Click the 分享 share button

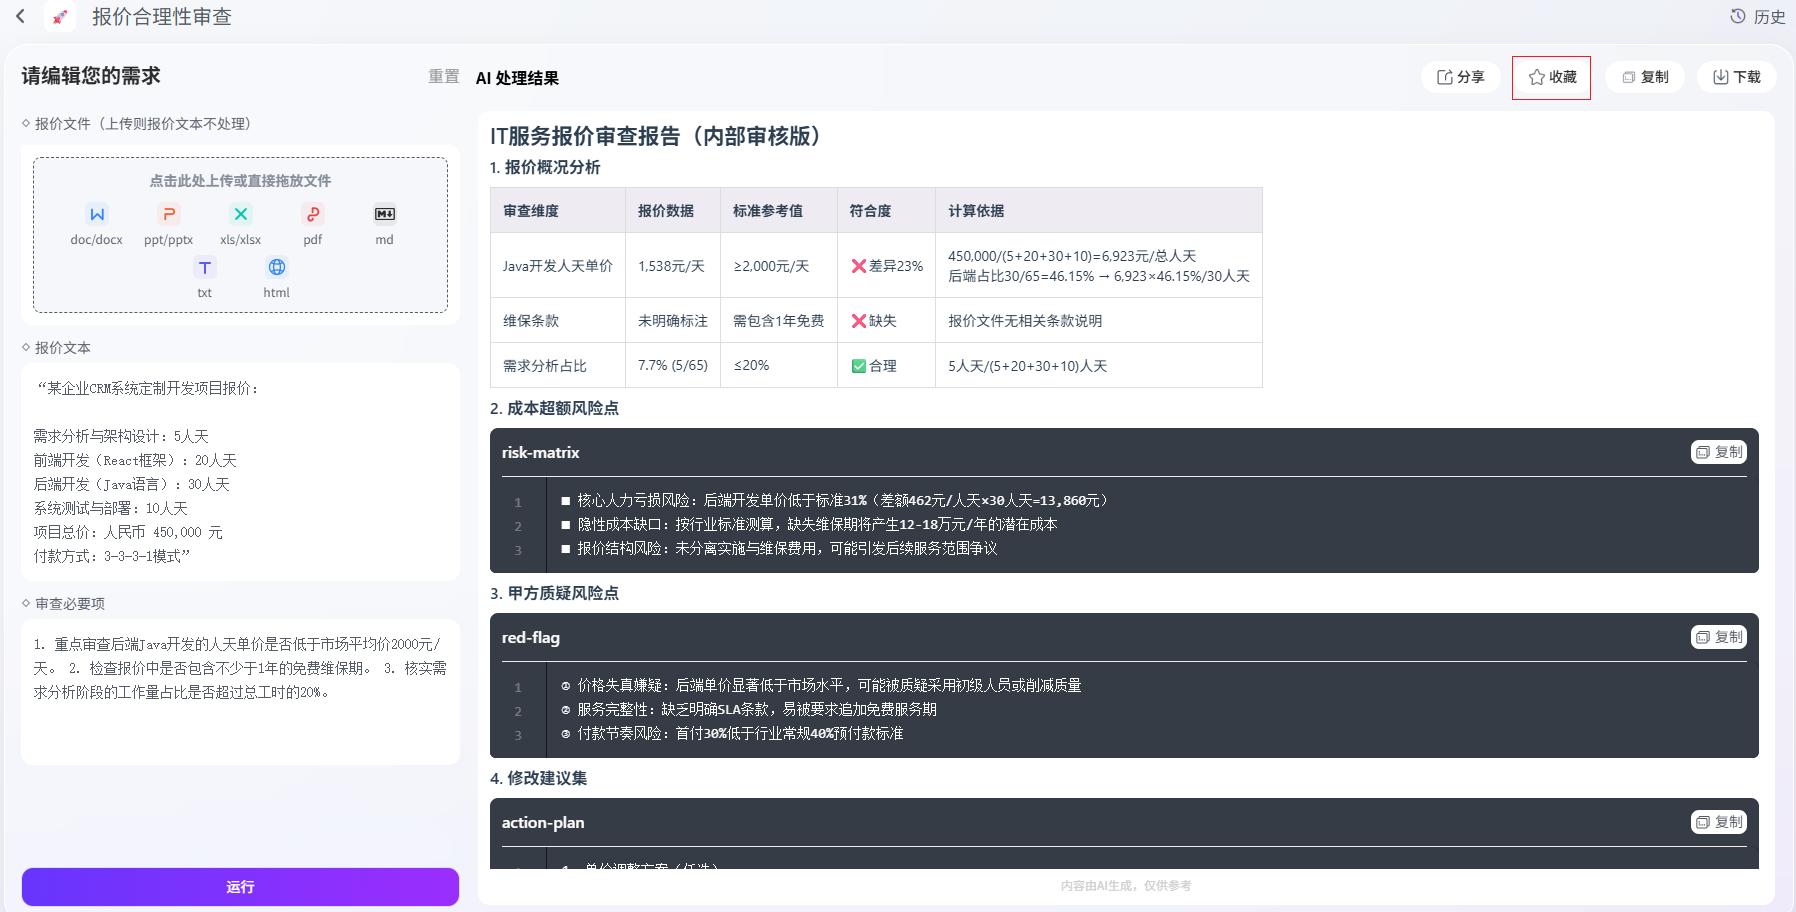tap(1460, 77)
